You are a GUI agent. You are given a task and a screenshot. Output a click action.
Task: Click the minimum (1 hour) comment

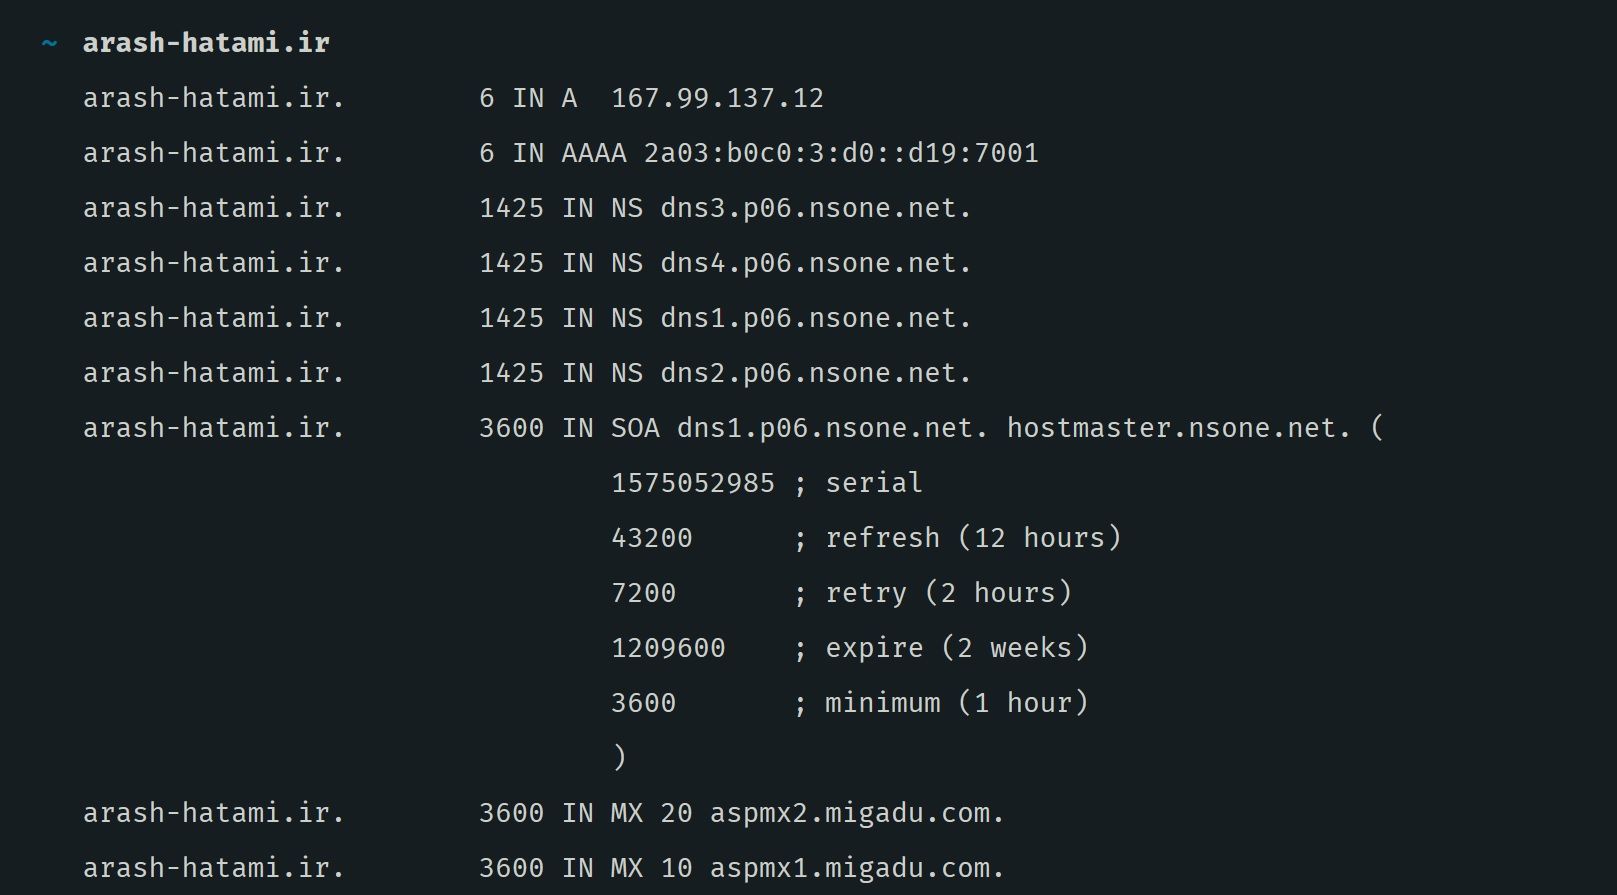click(x=956, y=703)
